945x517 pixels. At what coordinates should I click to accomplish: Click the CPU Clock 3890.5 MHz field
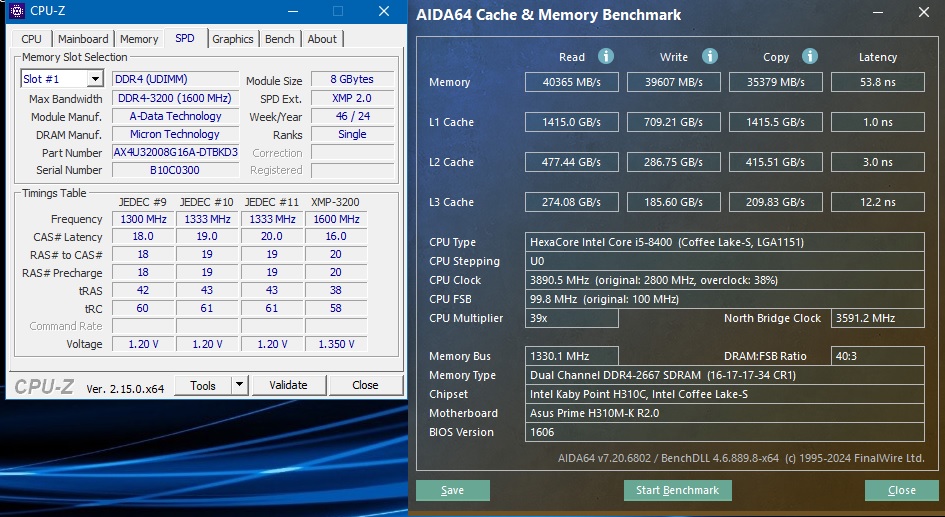tap(724, 280)
